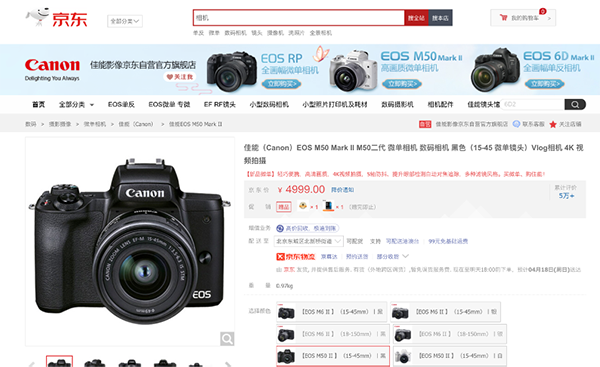Image resolution: width=600 pixels, height=367 pixels.
Task: Select EOS M50 II 15-45mm white variant
Action: tap(450, 356)
